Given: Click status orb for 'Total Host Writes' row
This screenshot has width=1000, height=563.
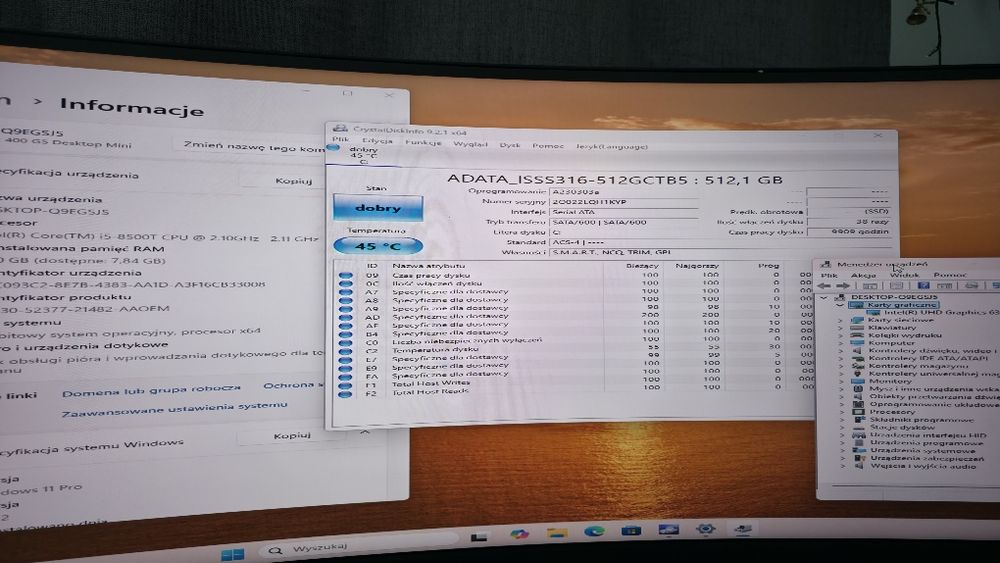Looking at the screenshot, I should click(345, 385).
